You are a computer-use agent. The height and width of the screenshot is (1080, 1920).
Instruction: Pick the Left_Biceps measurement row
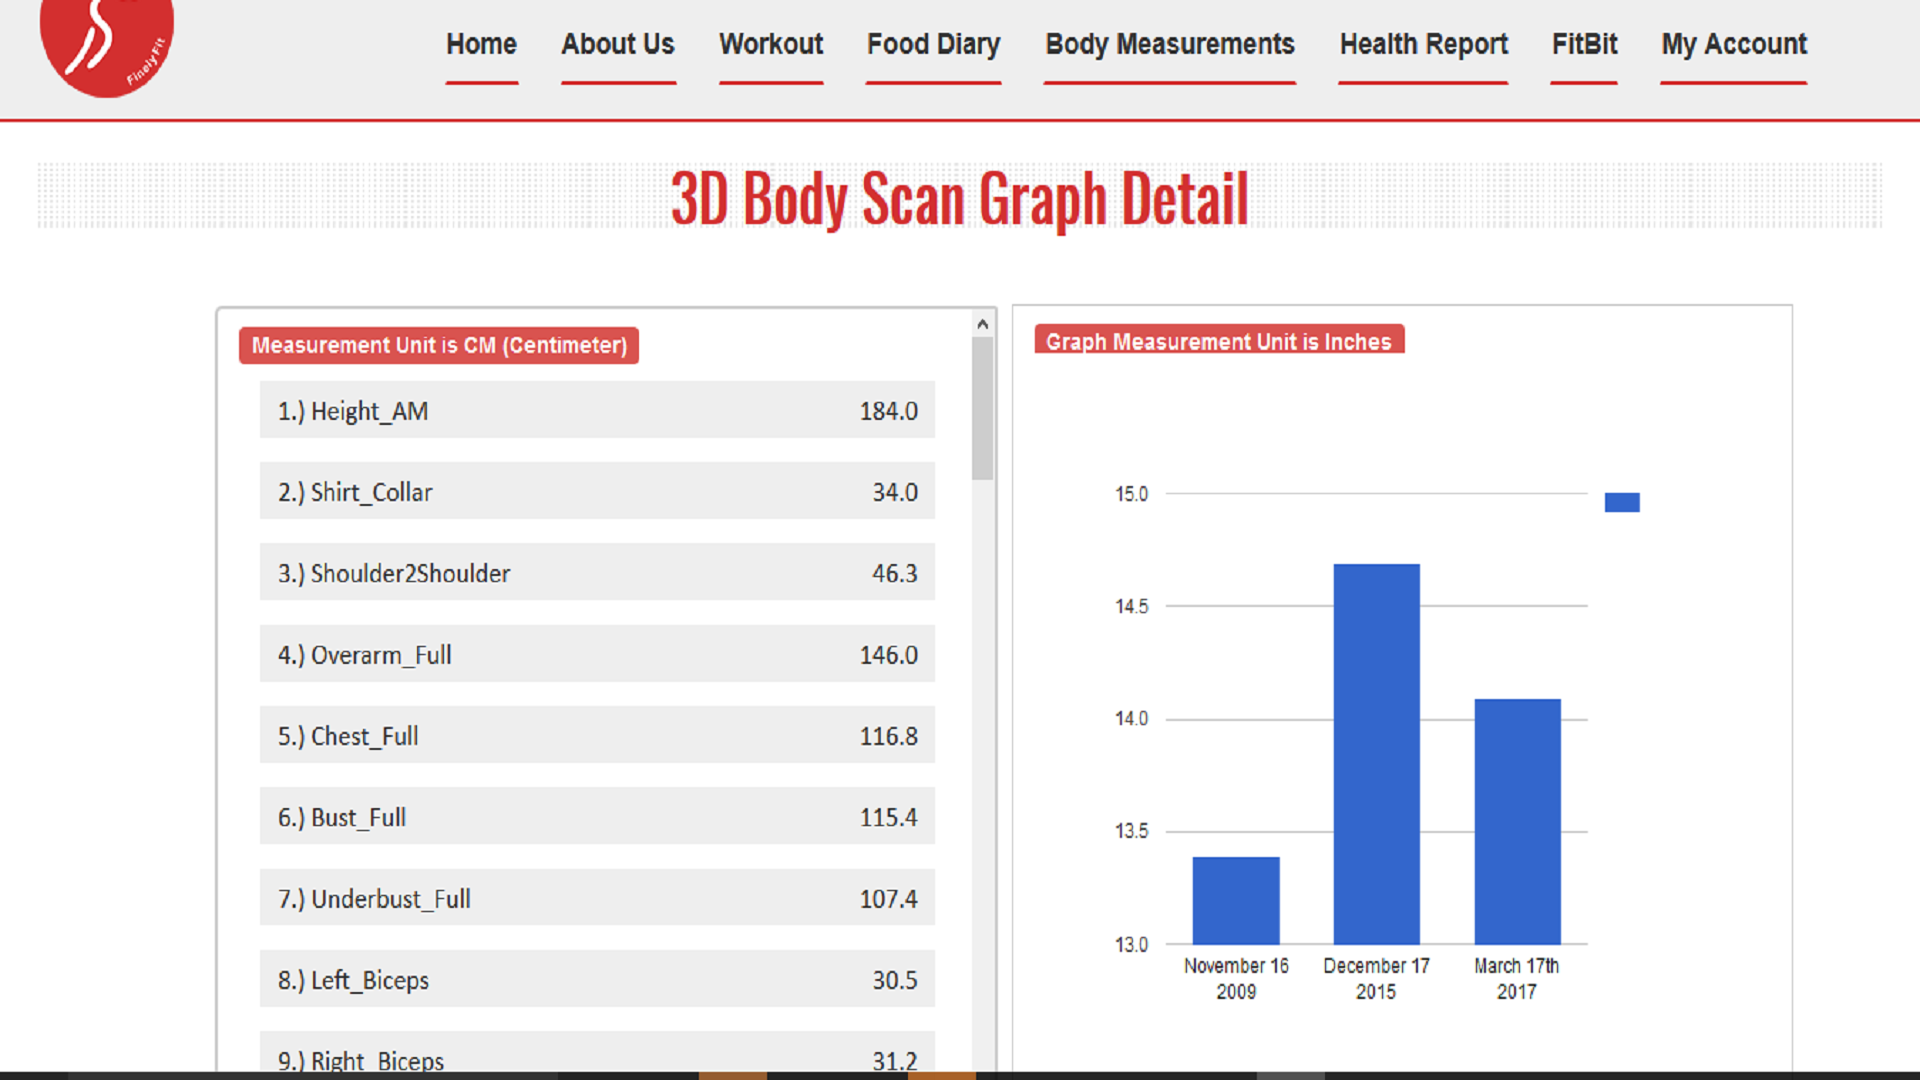[597, 979]
